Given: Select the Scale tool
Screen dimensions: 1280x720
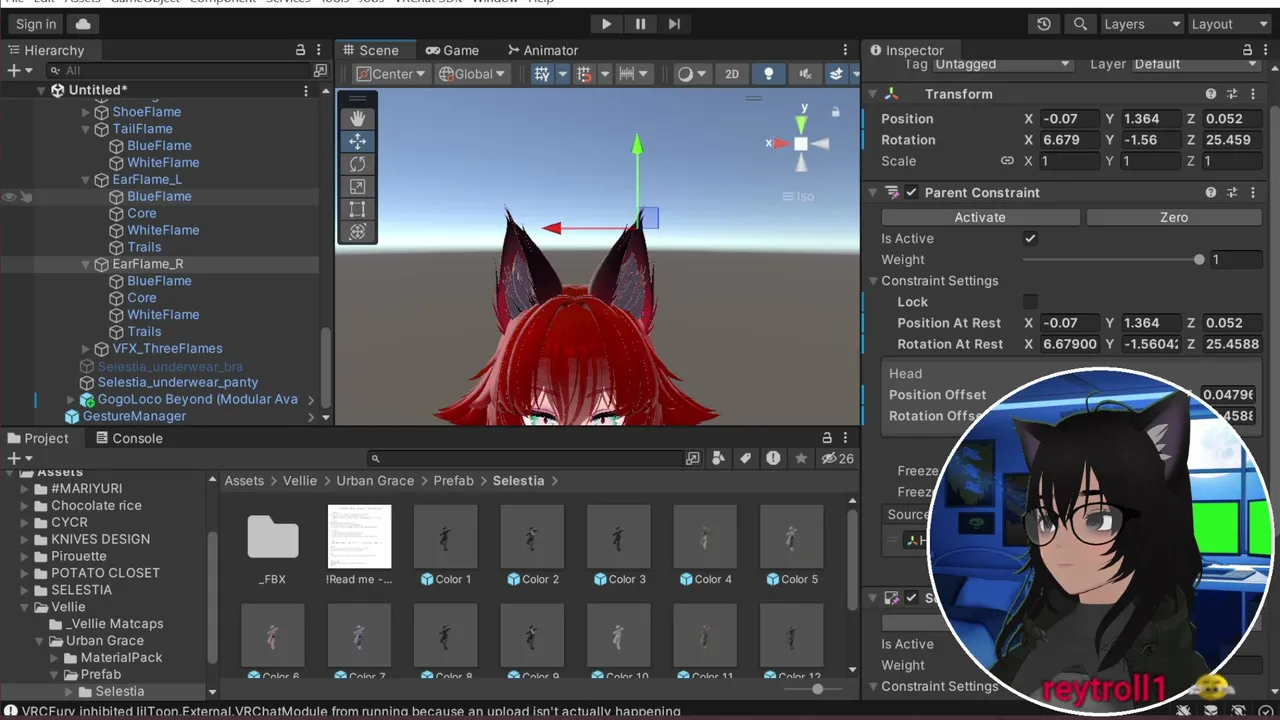Looking at the screenshot, I should [x=357, y=187].
